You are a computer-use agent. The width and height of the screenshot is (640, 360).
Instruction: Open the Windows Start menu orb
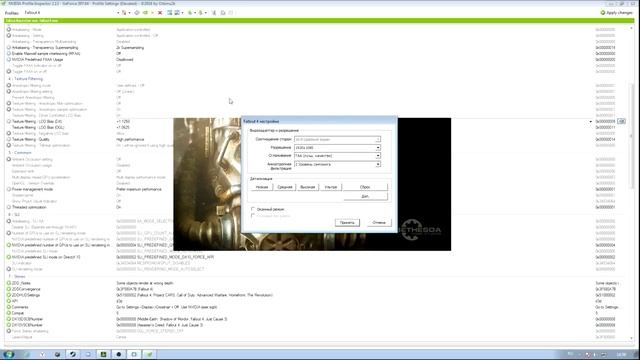(x=9, y=354)
